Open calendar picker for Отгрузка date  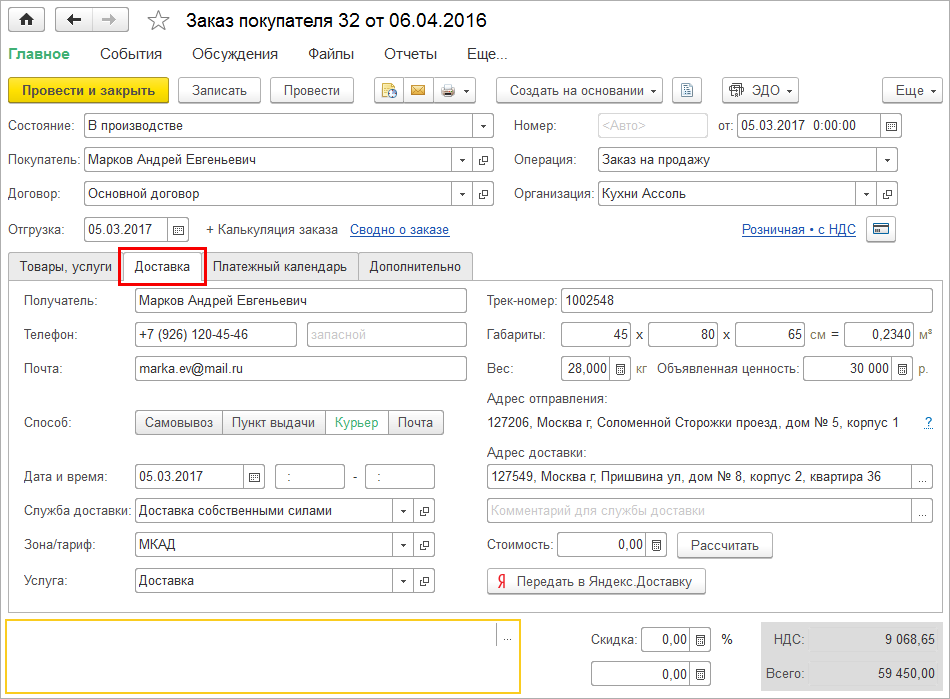coord(177,229)
